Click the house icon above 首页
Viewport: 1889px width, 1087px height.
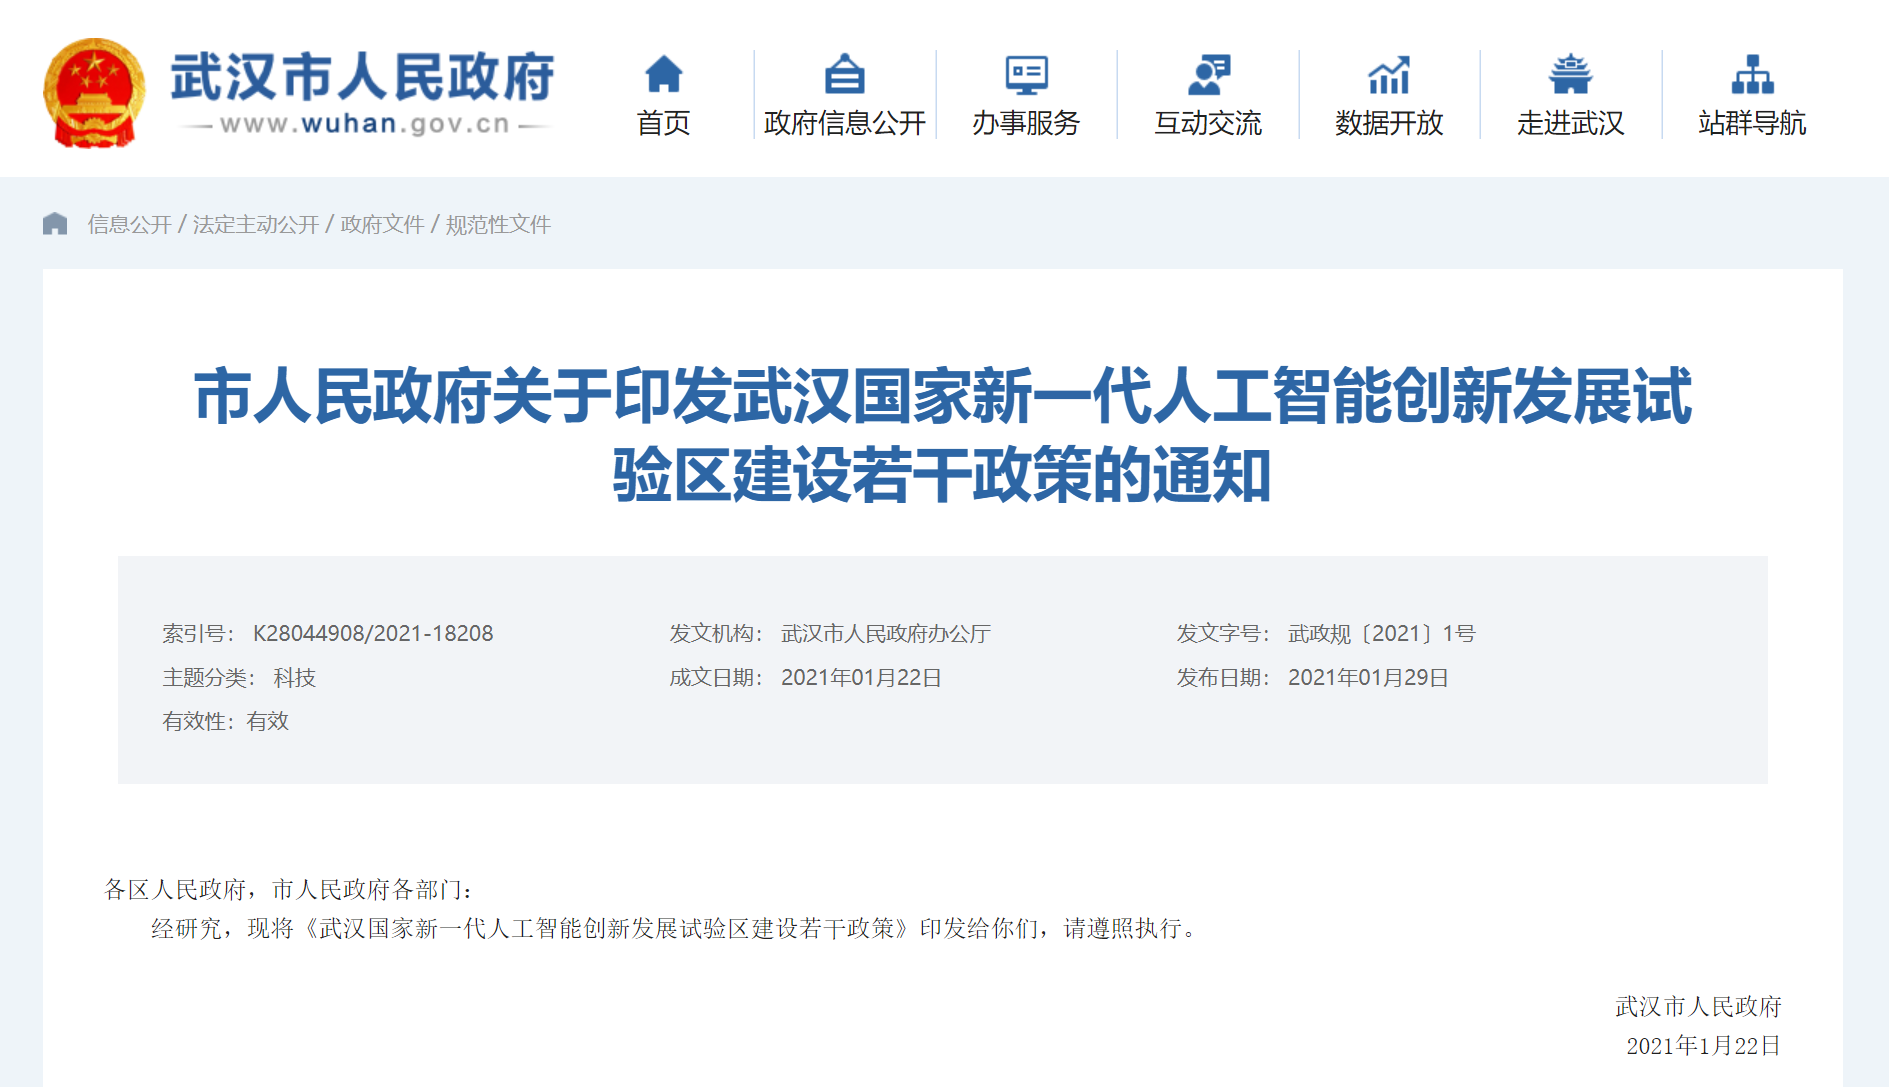coord(663,74)
